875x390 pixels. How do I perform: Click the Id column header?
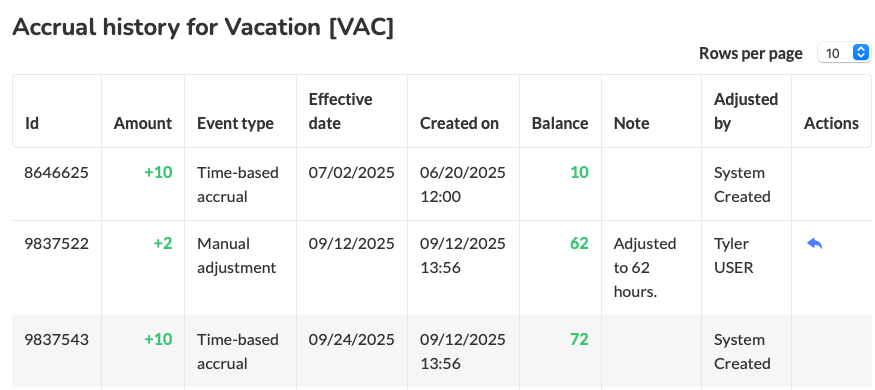pos(32,123)
